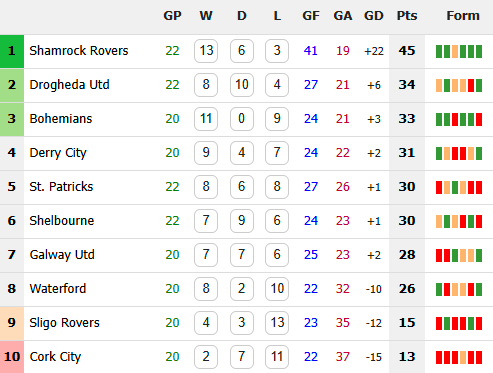The width and height of the screenshot is (493, 373).
Task: Click Waterford losses box showing 10
Action: pos(277,289)
